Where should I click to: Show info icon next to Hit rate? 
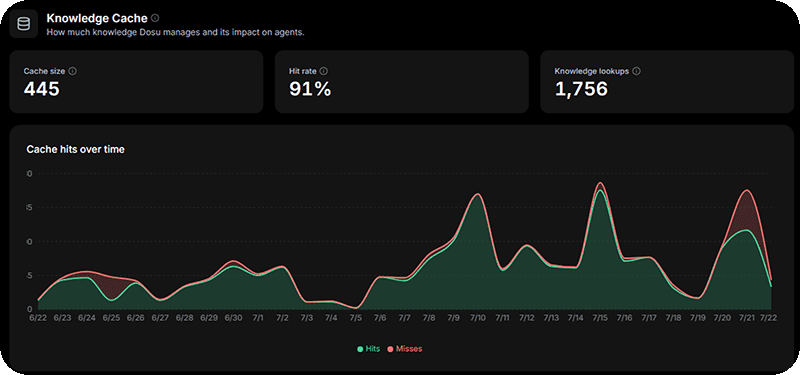323,71
